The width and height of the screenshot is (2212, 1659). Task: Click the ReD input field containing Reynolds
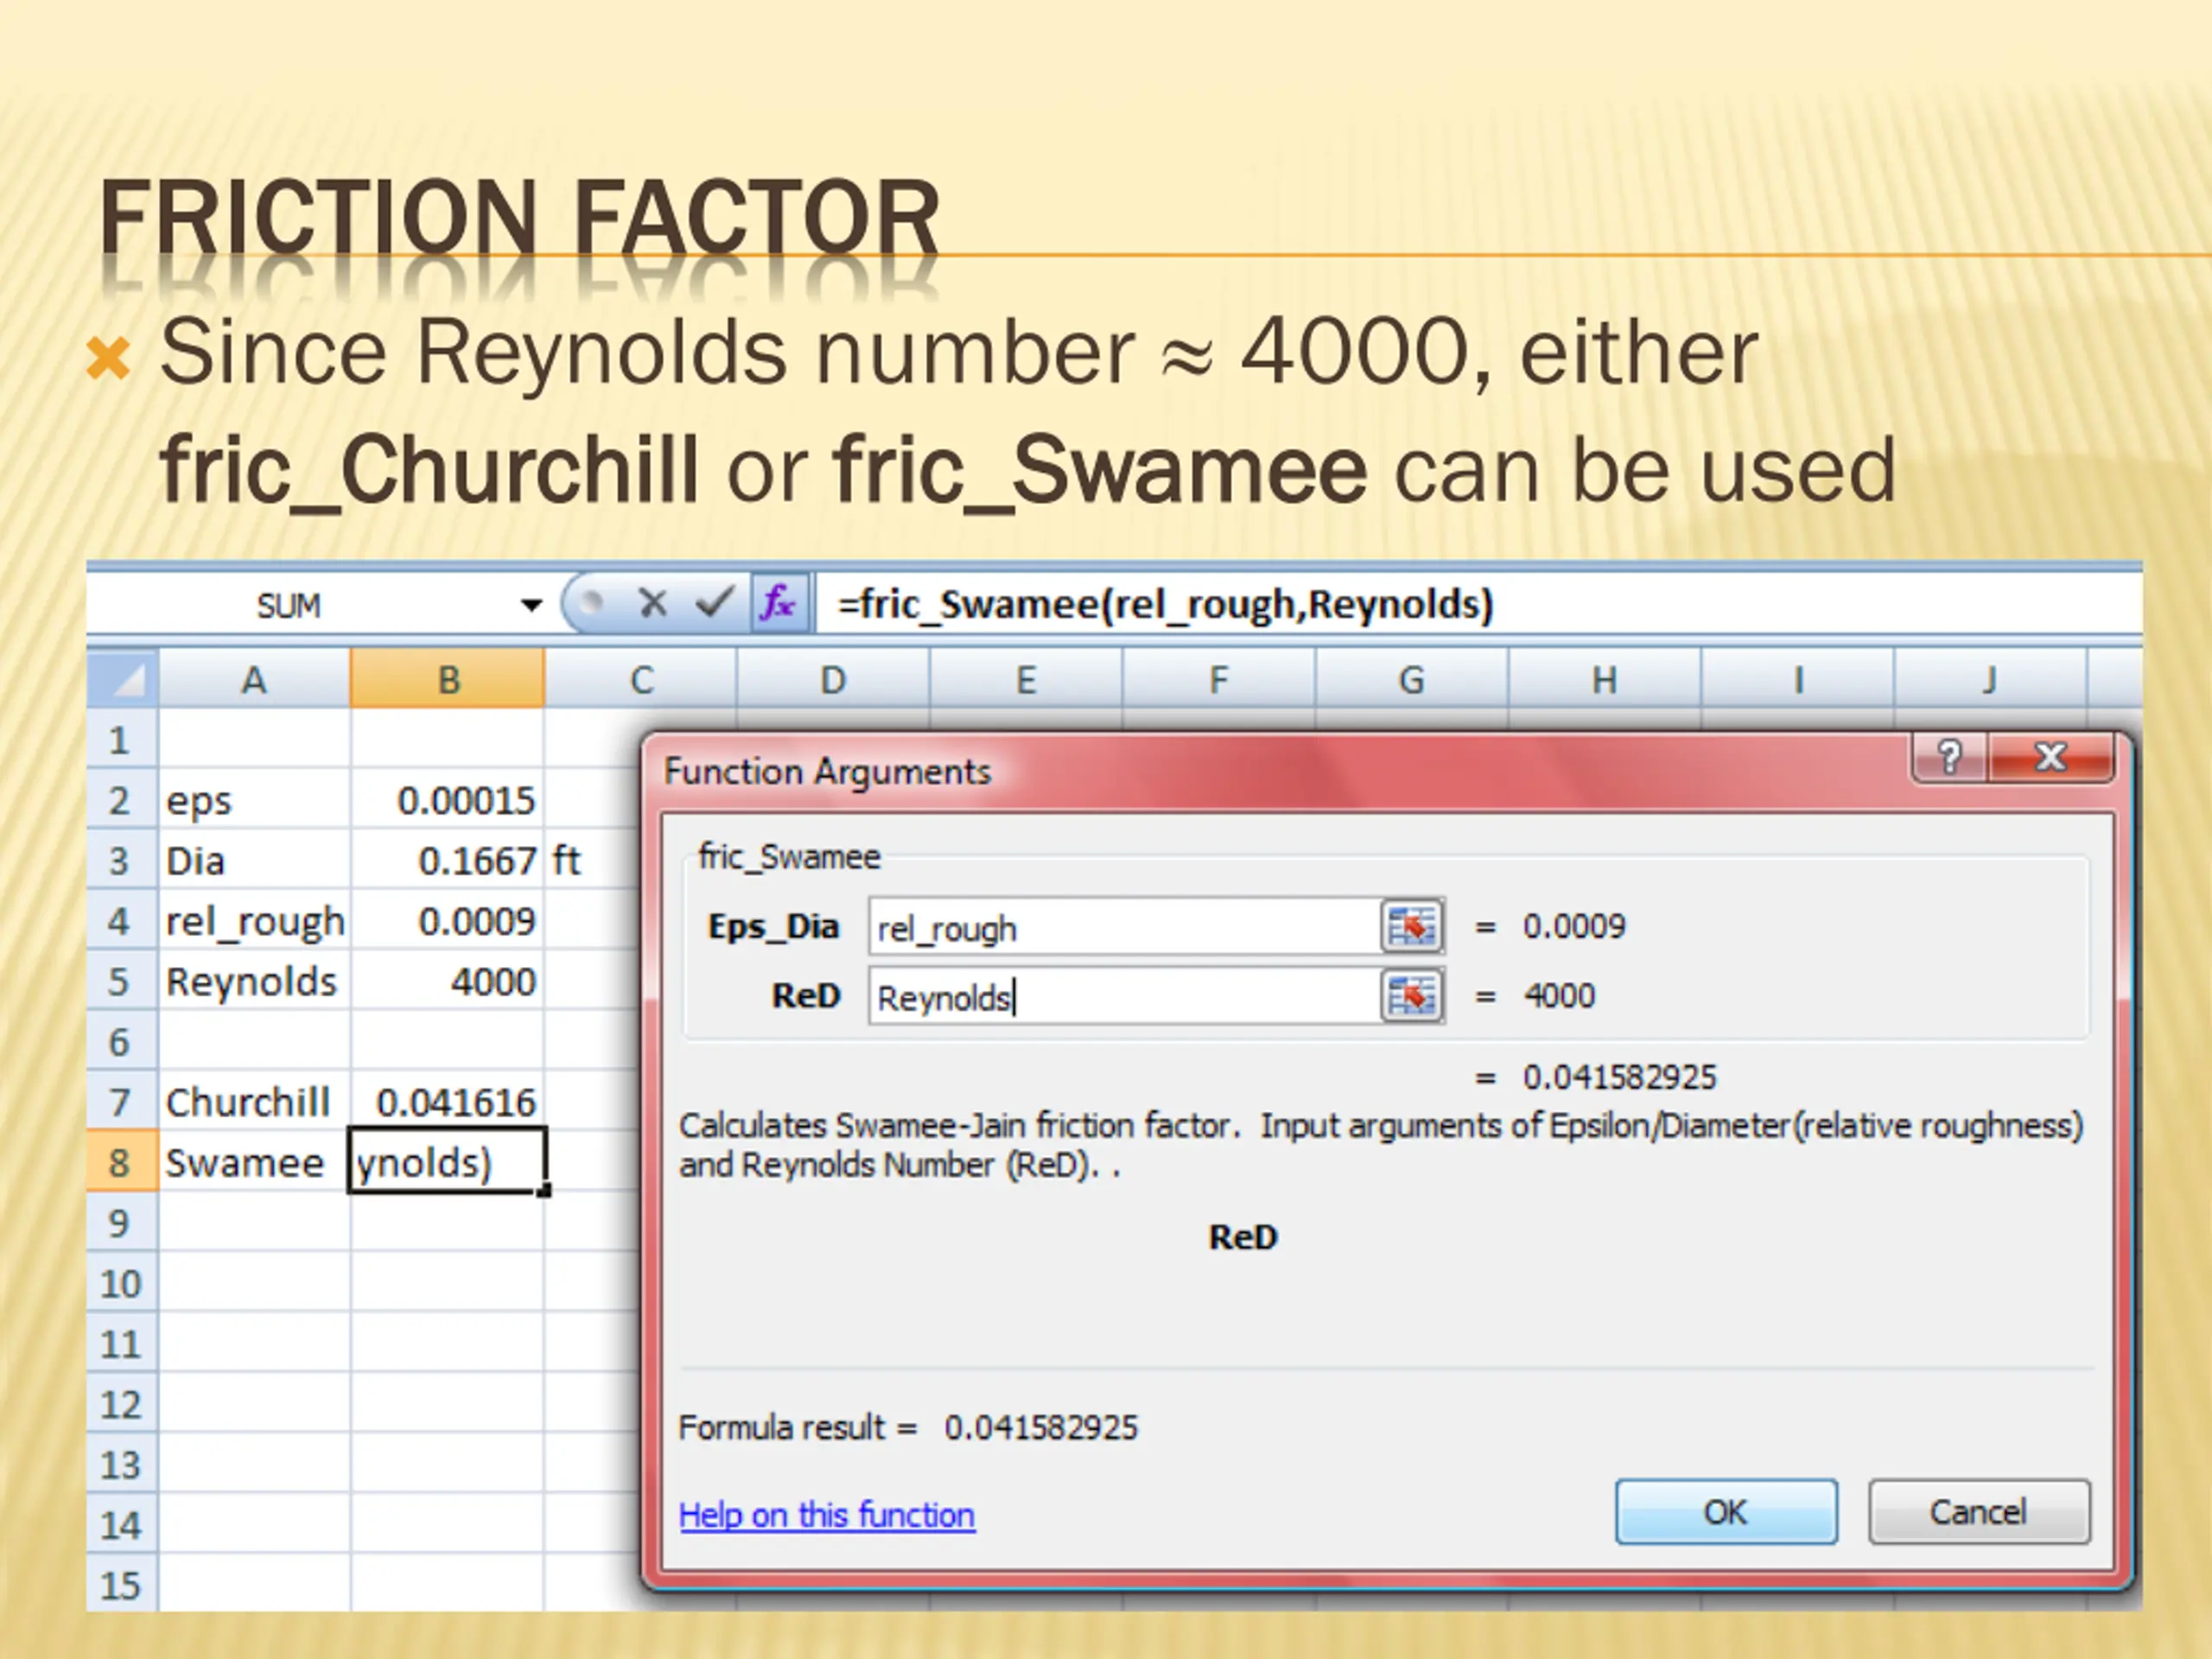point(1125,996)
